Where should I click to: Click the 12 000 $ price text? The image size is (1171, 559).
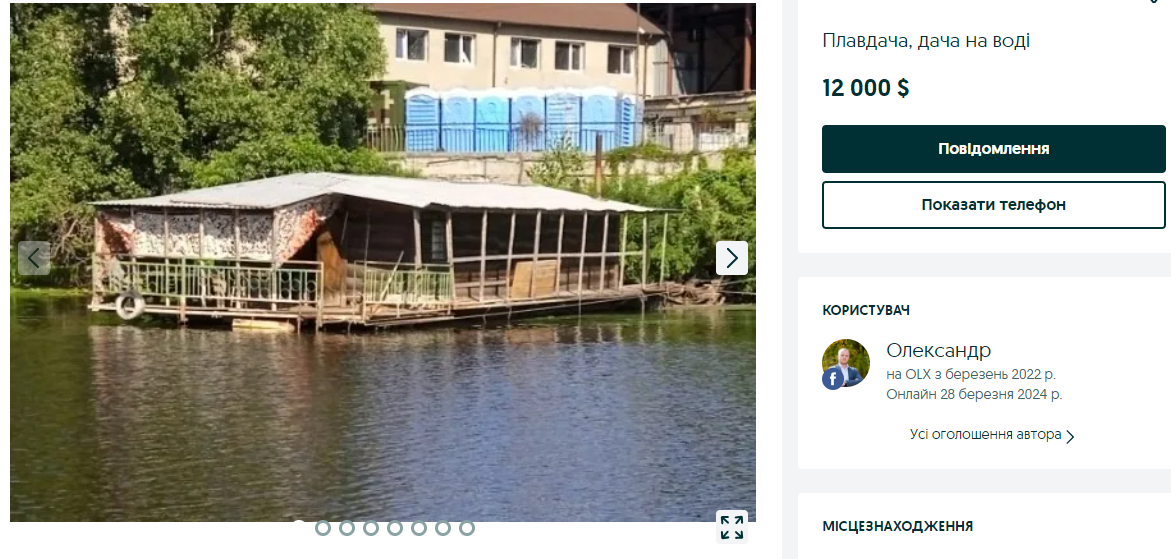pos(866,88)
